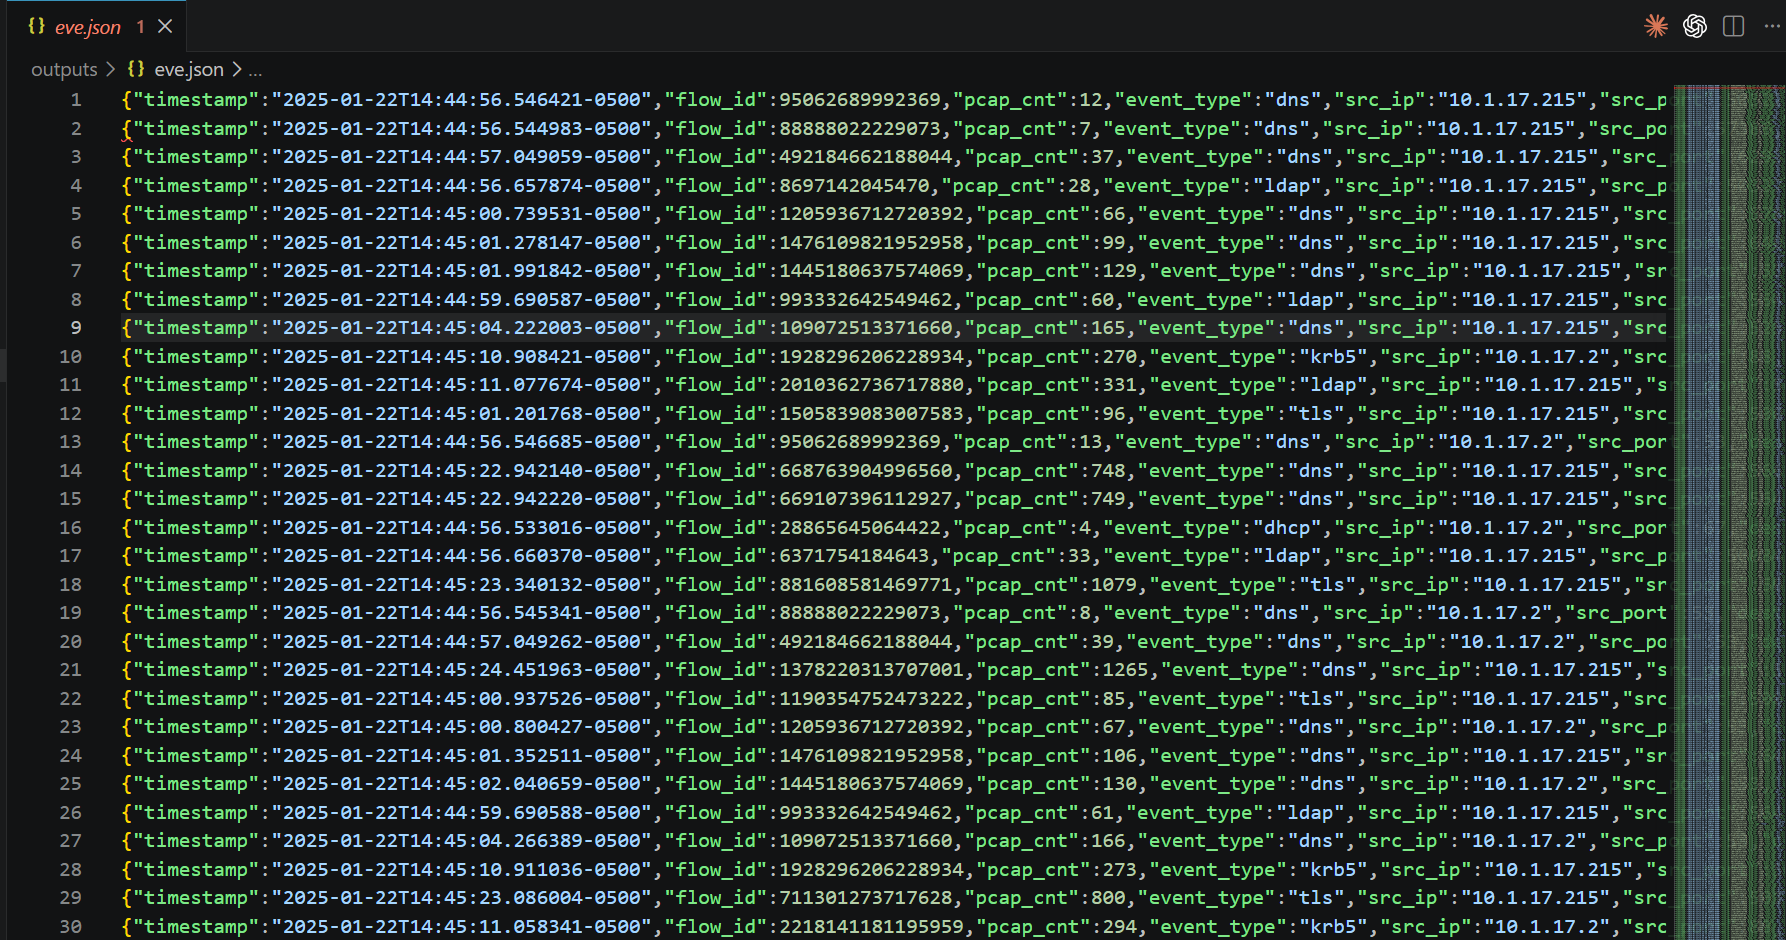Screen dimensions: 1786x940
Task: Click "krb5" event type on line 10
Action: click(1333, 357)
